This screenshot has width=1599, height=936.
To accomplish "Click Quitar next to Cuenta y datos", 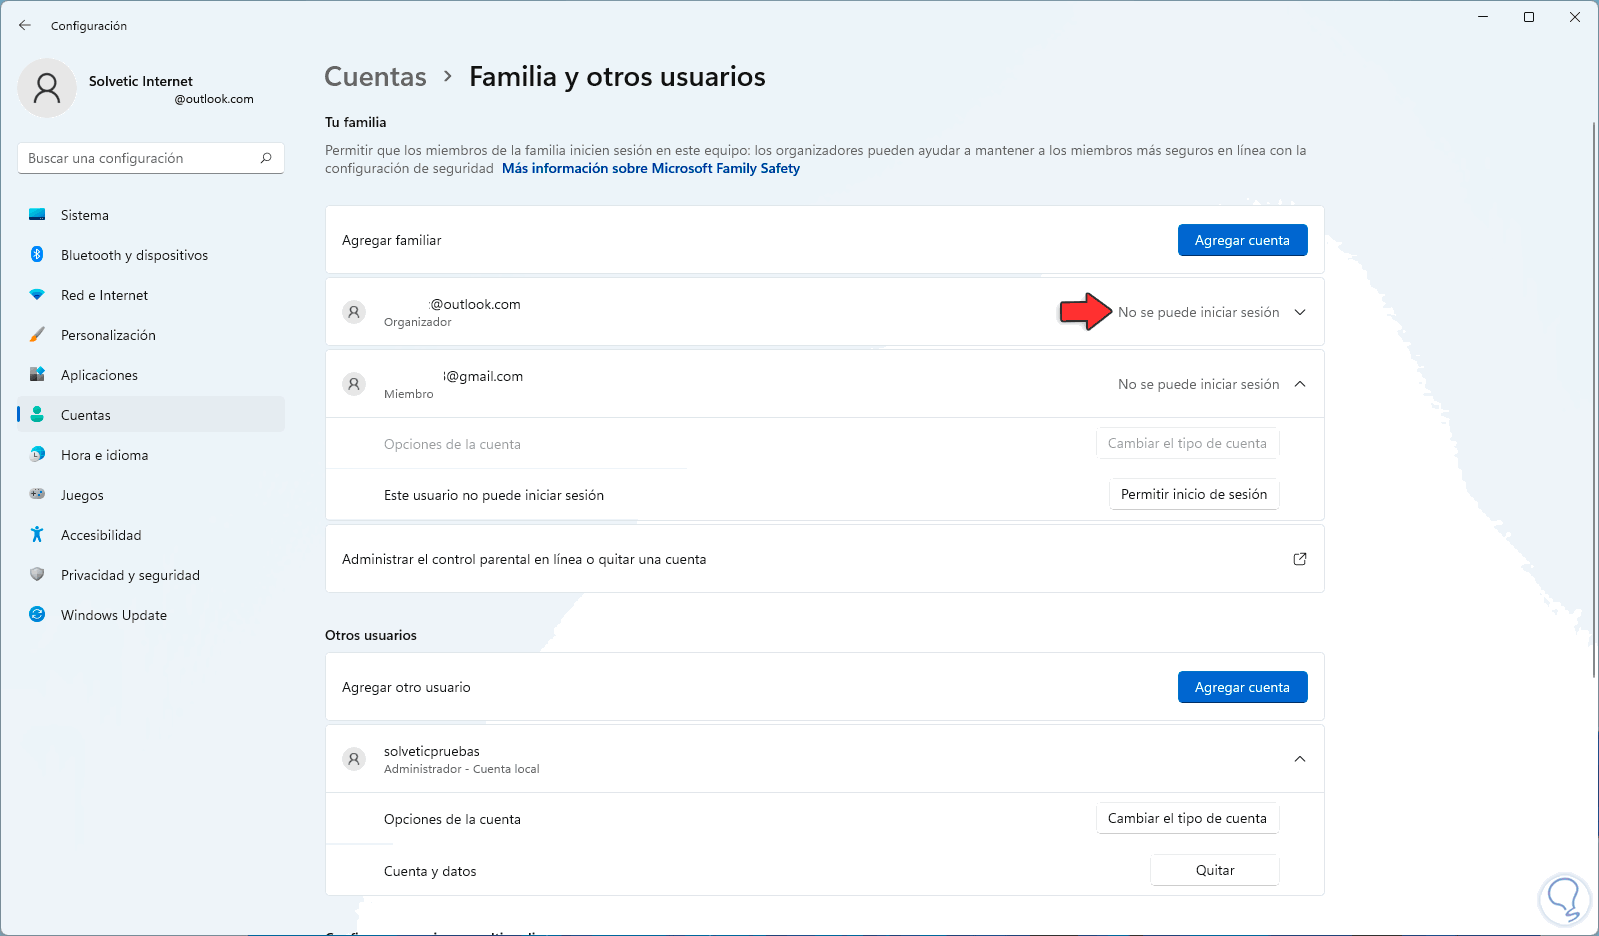I will tap(1215, 870).
